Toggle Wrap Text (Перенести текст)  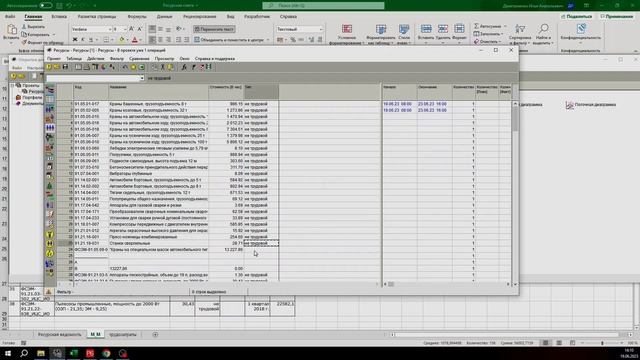pos(214,29)
